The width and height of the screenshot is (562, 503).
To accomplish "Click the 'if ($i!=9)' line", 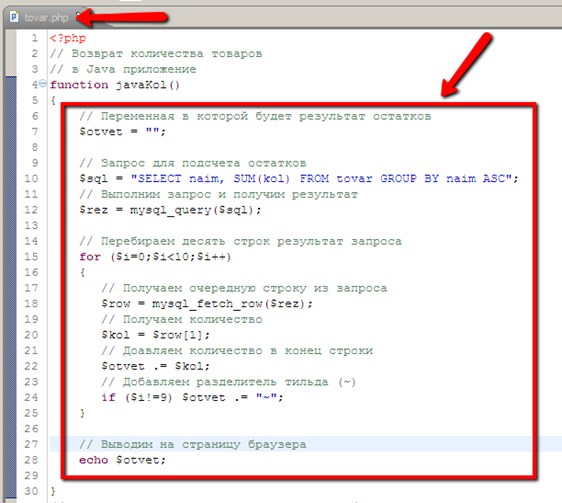I will click(x=192, y=397).
